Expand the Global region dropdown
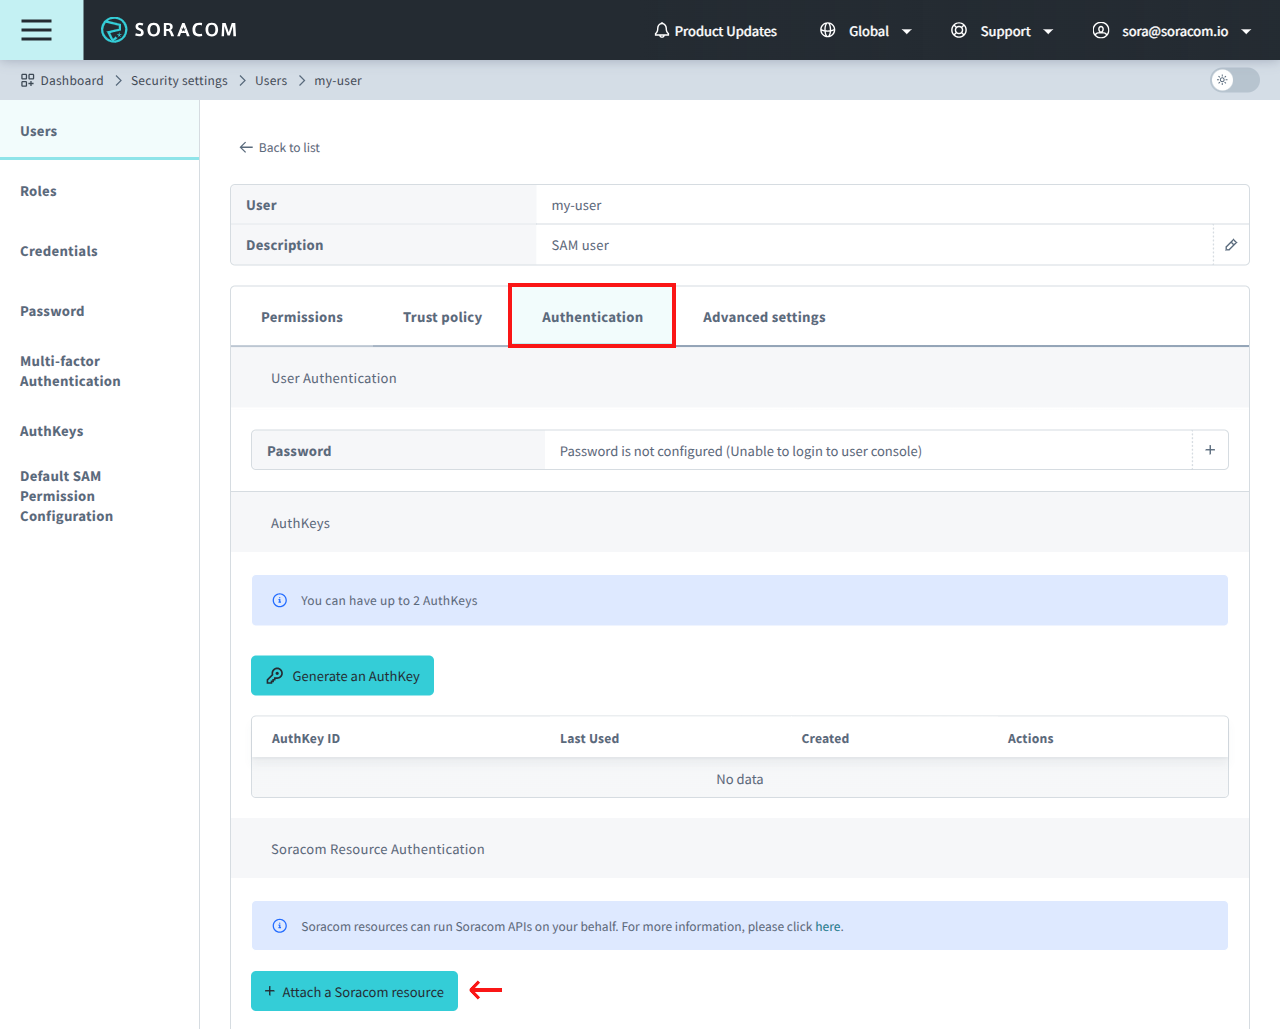The height and width of the screenshot is (1029, 1280). click(x=908, y=30)
